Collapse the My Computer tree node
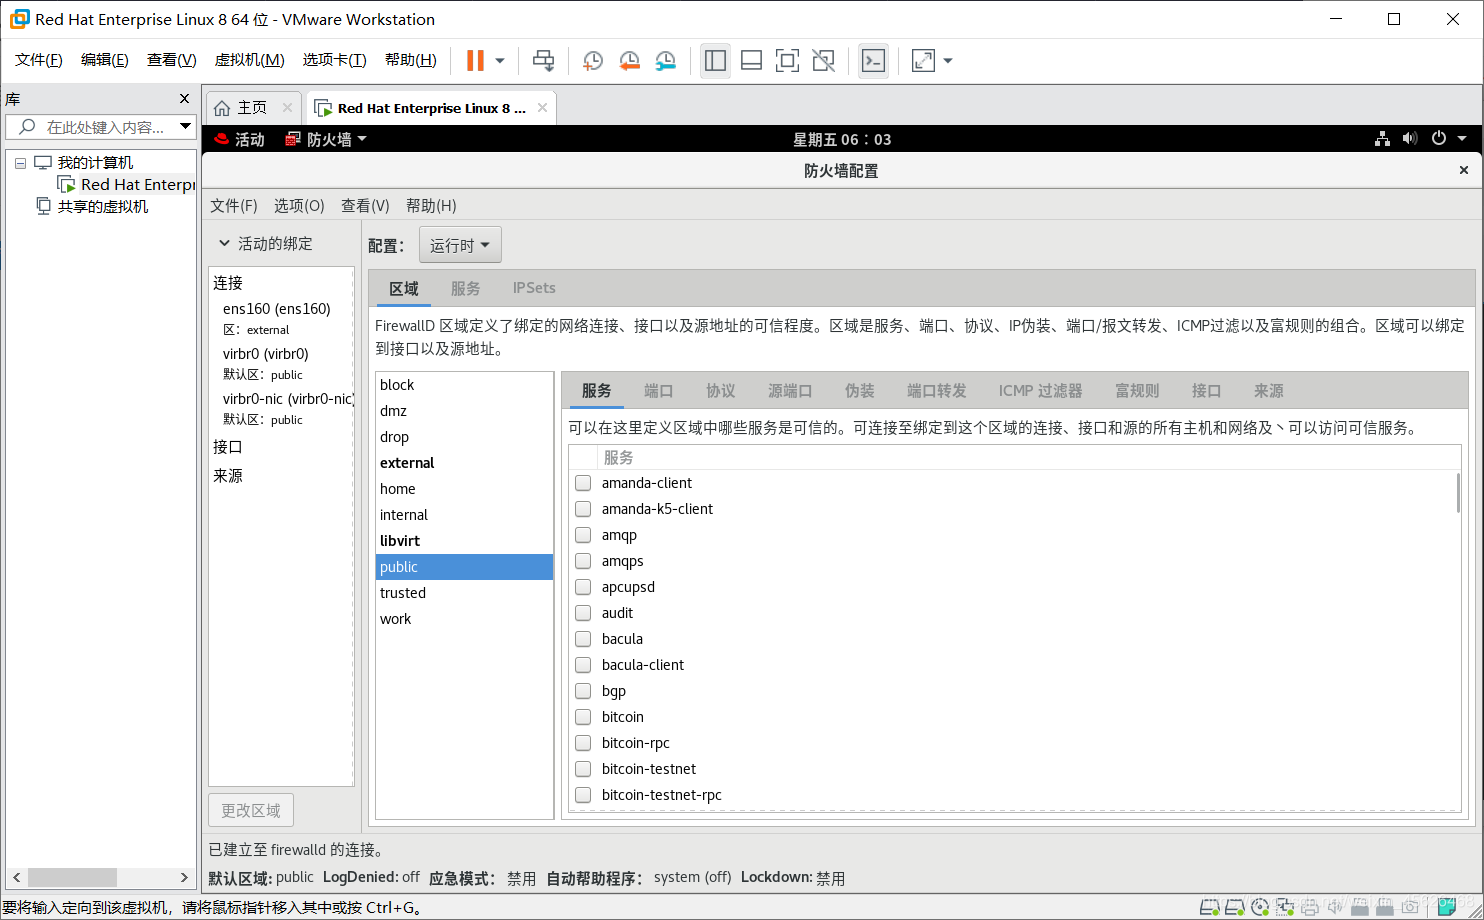This screenshot has width=1484, height=920. click(20, 163)
